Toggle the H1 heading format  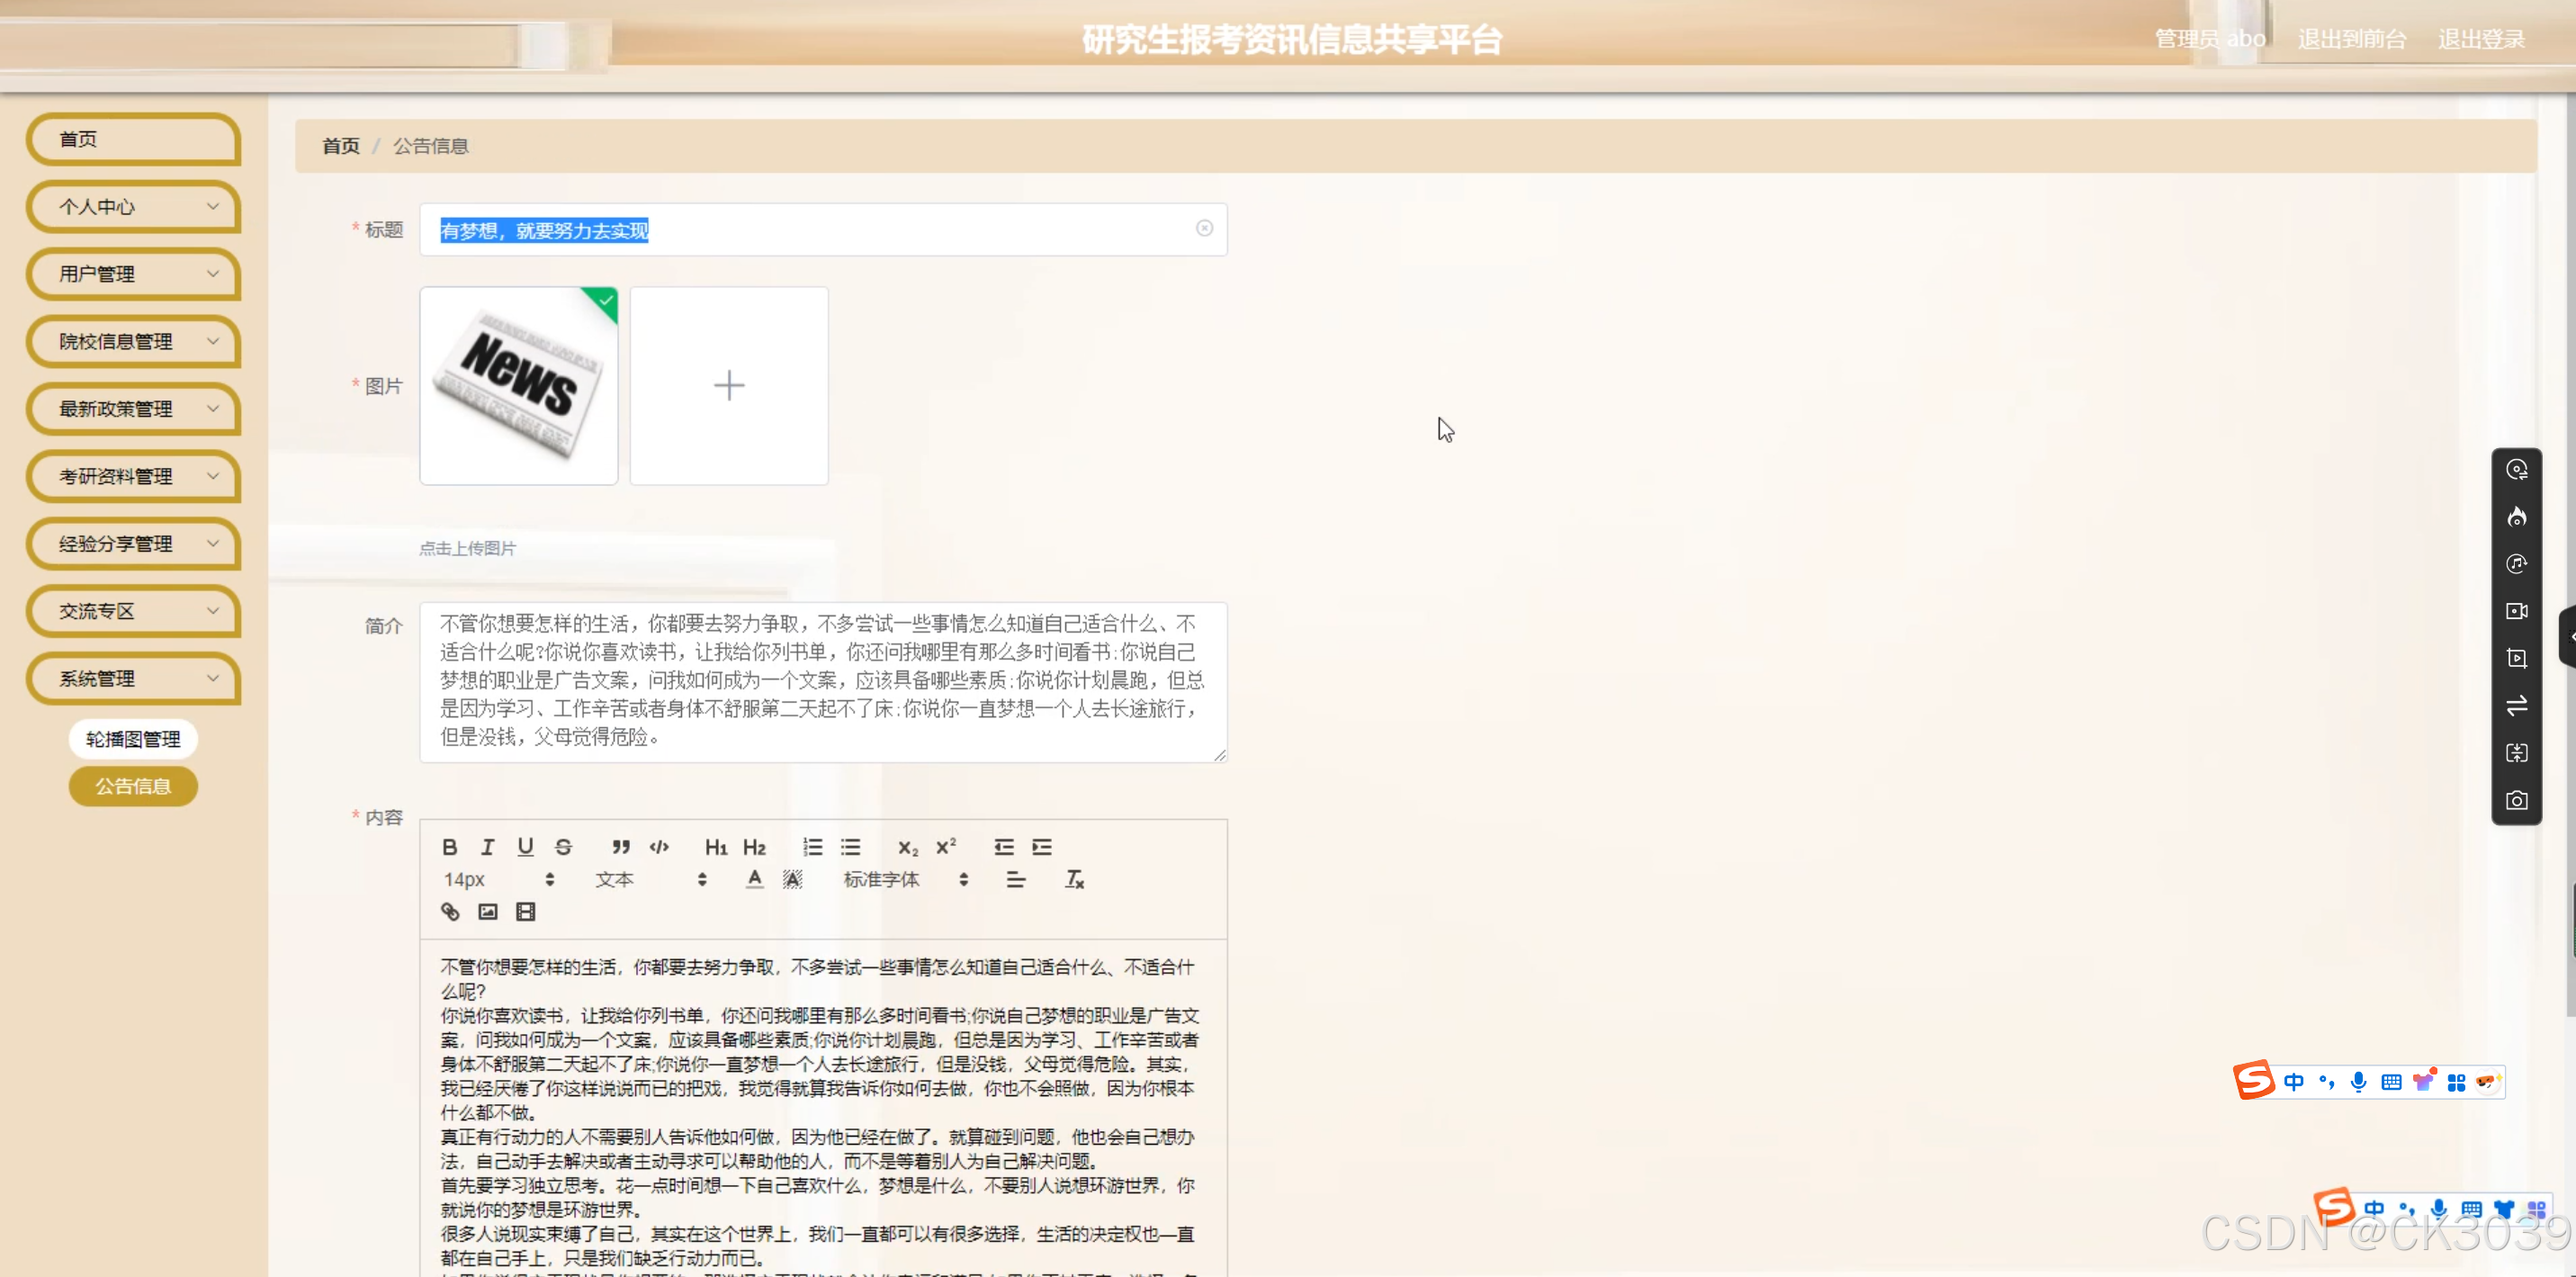click(x=716, y=847)
